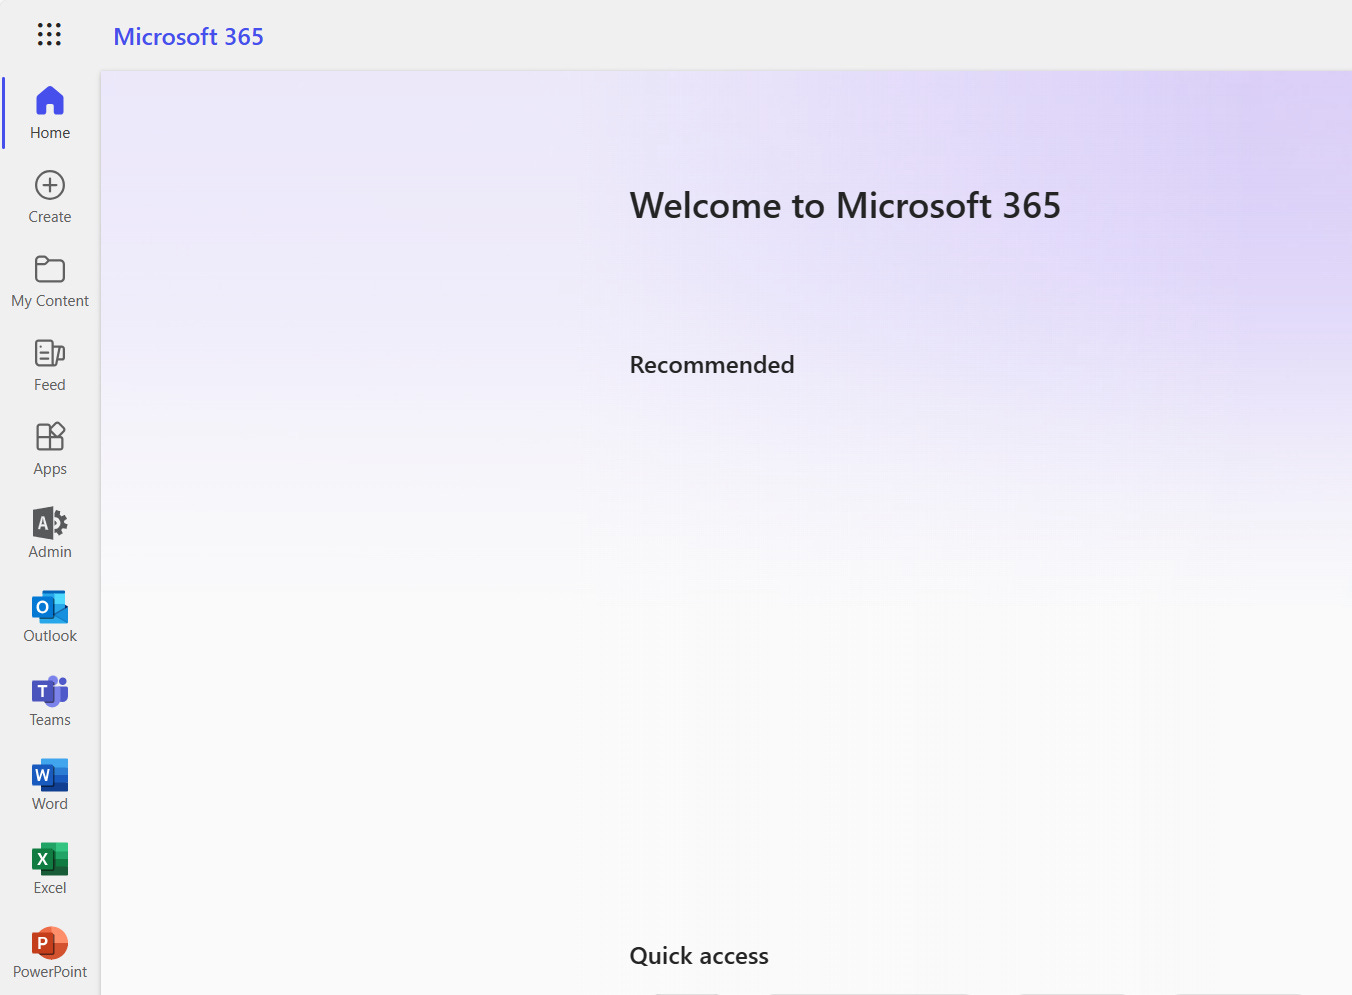This screenshot has width=1352, height=995.
Task: Open the Create page
Action: (50, 197)
